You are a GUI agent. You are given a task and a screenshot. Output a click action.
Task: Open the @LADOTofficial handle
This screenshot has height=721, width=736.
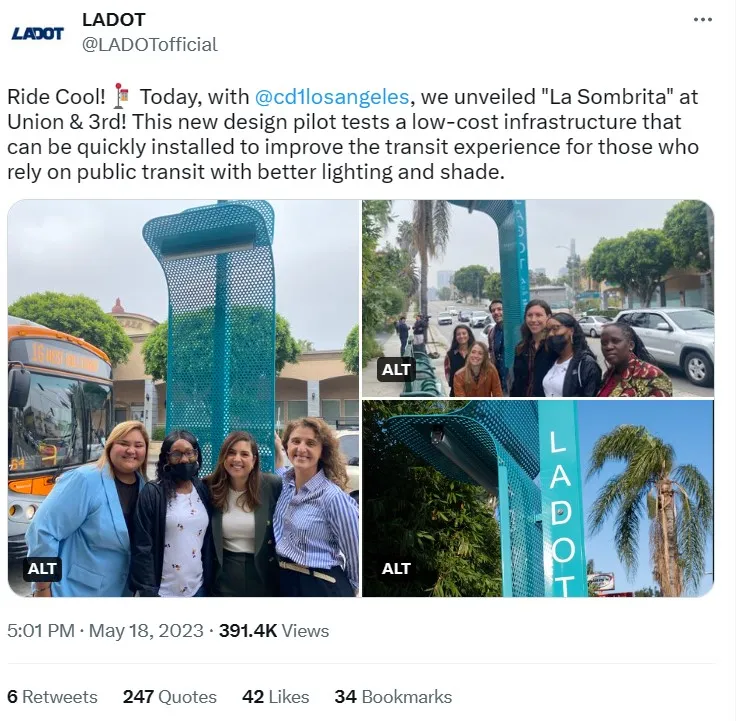pyautogui.click(x=150, y=45)
